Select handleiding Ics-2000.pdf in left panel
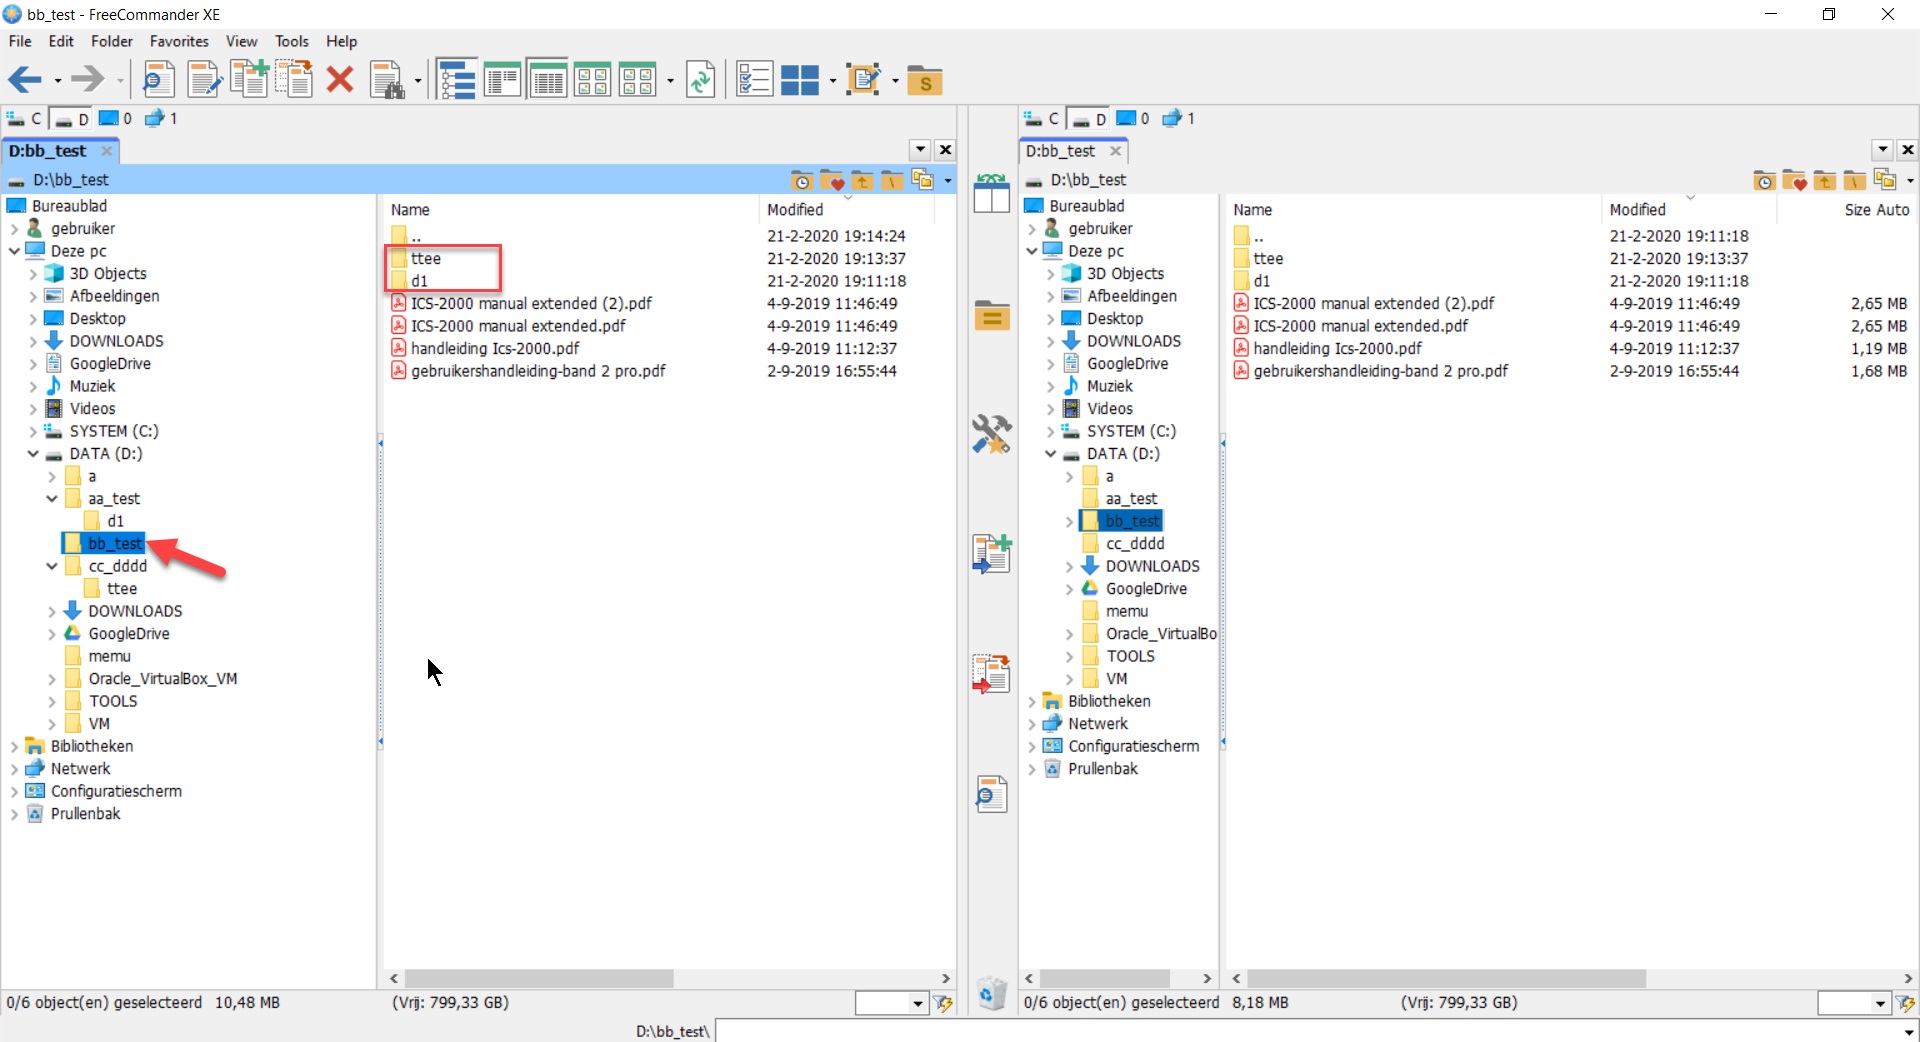The height and width of the screenshot is (1042, 1920). (x=495, y=349)
